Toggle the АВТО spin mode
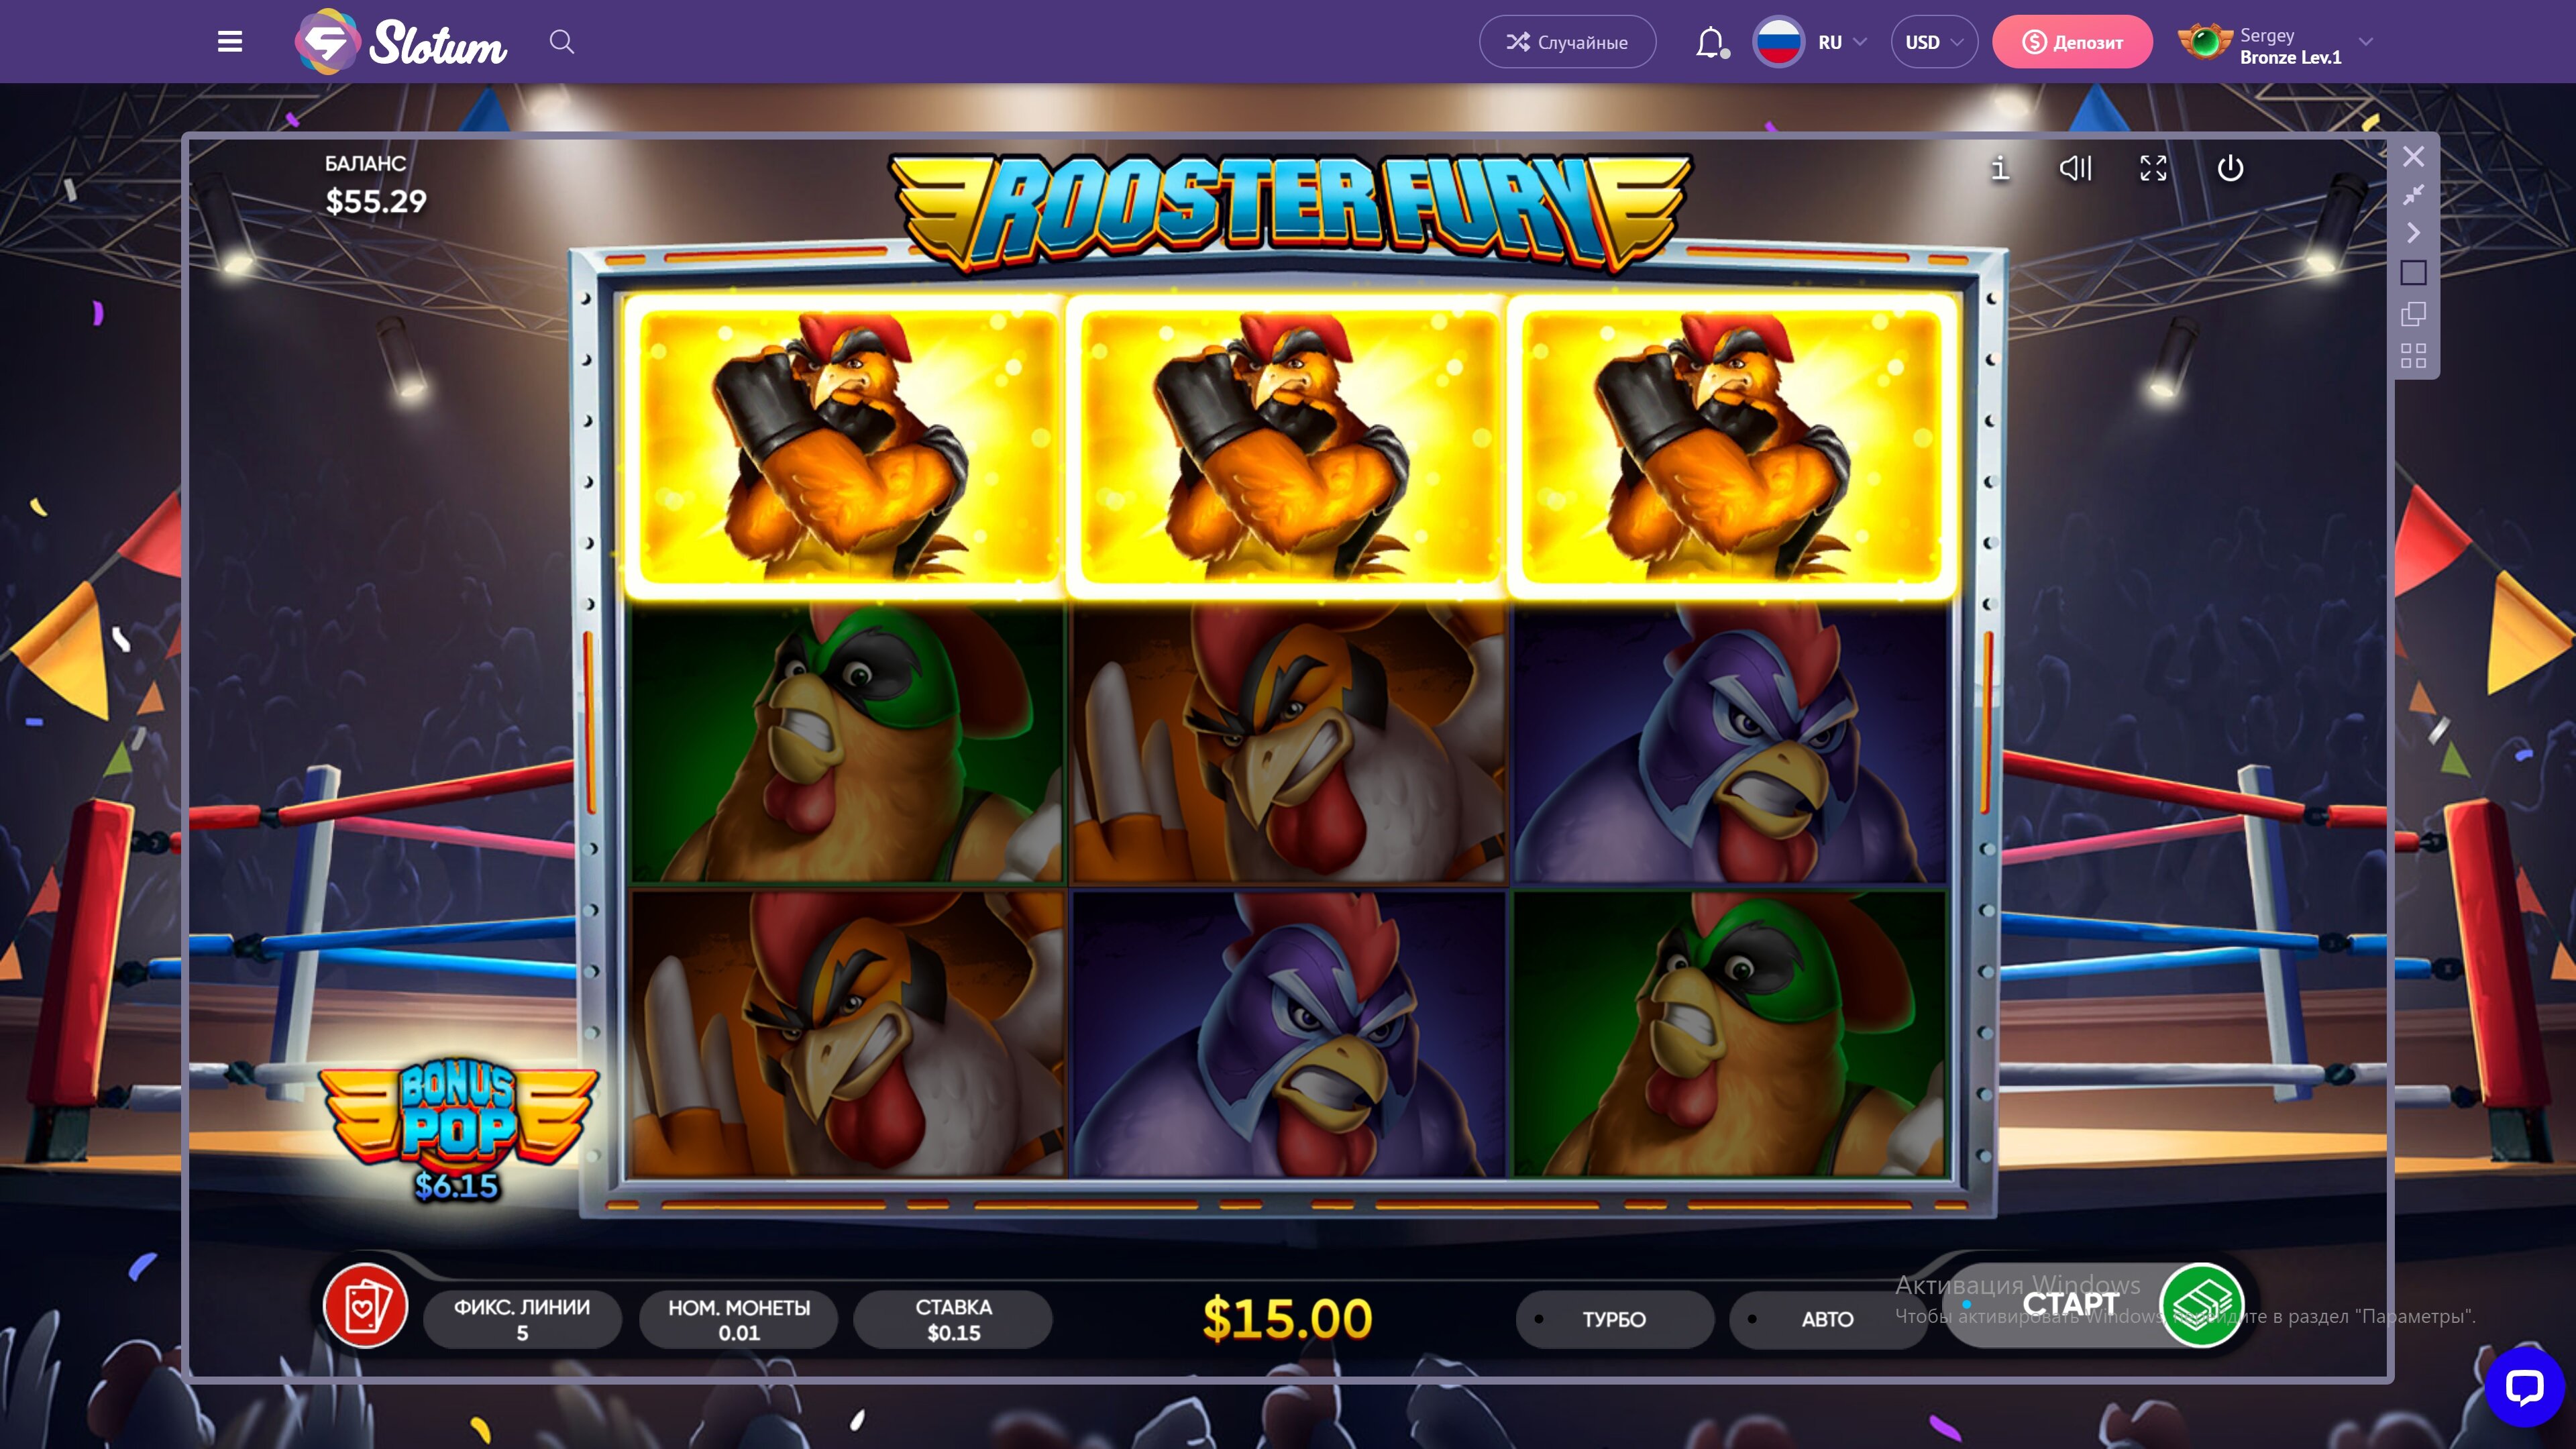 pyautogui.click(x=1827, y=1319)
